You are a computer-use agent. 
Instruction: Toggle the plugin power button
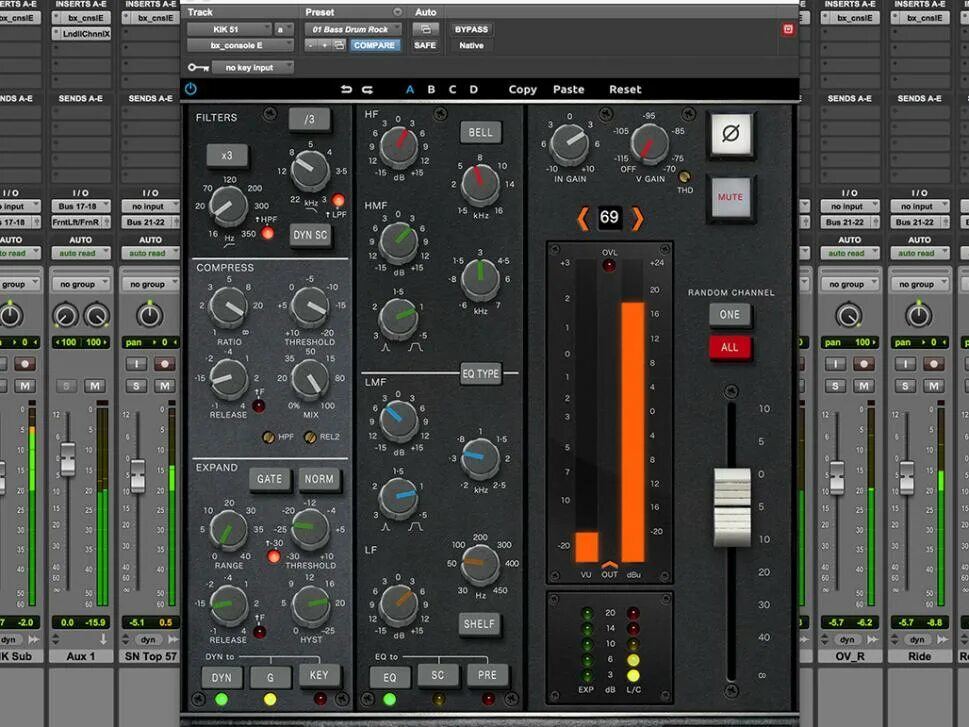pos(191,89)
